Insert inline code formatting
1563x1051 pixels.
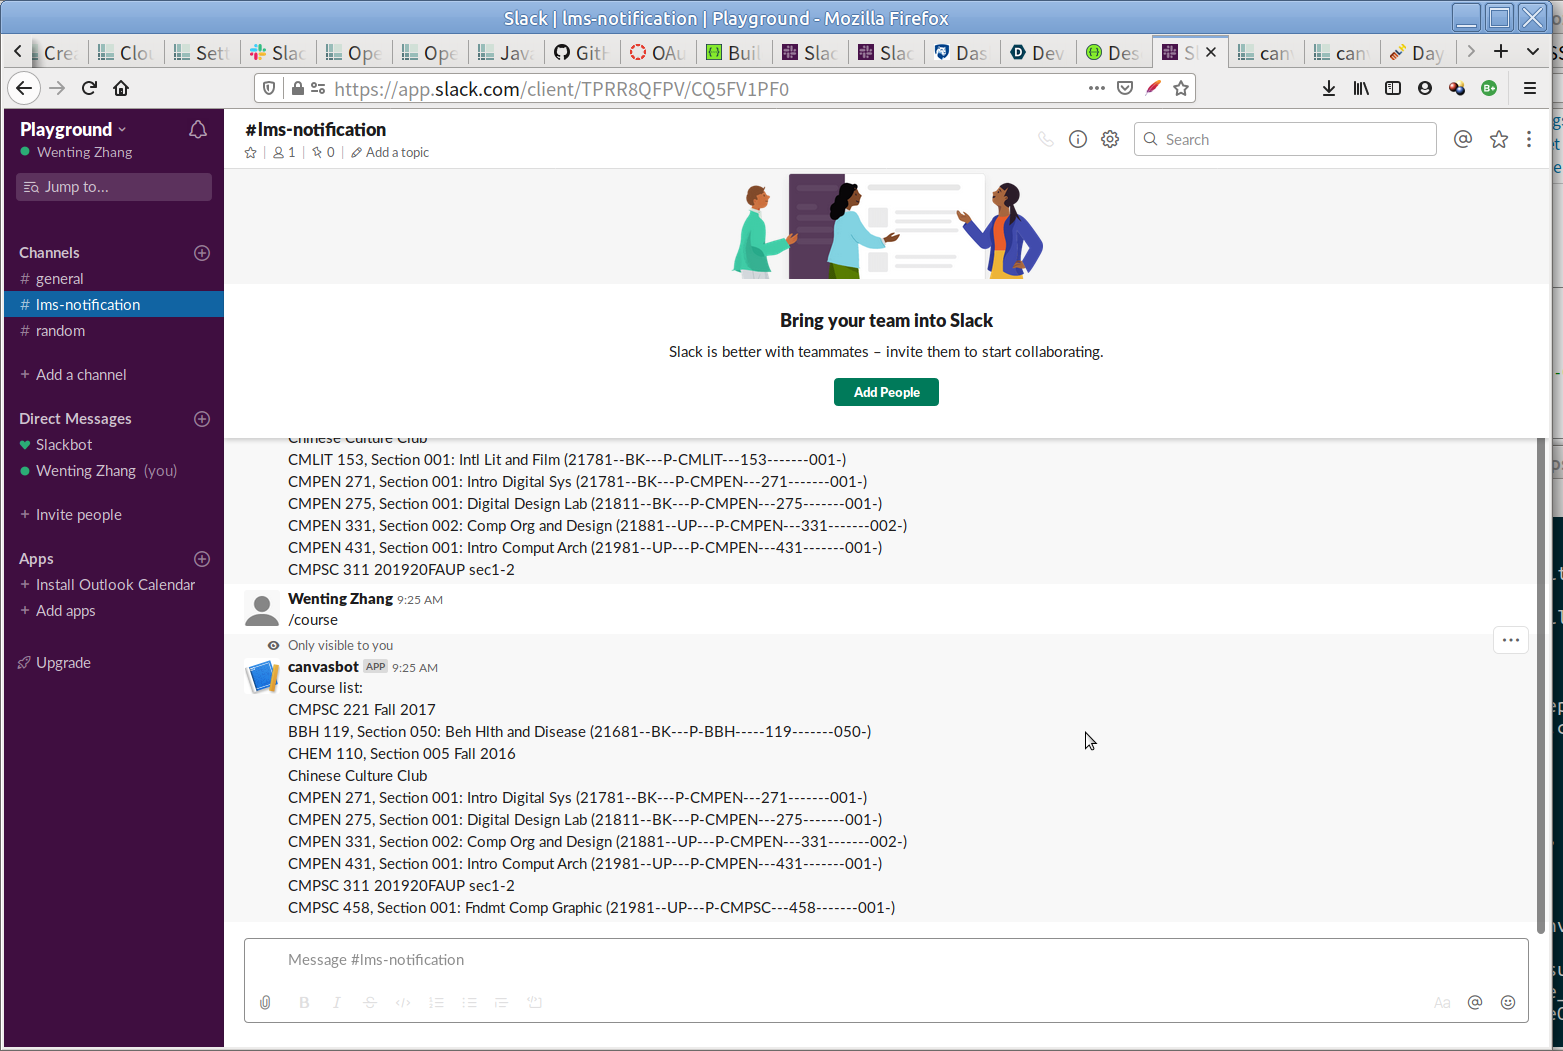click(403, 1003)
